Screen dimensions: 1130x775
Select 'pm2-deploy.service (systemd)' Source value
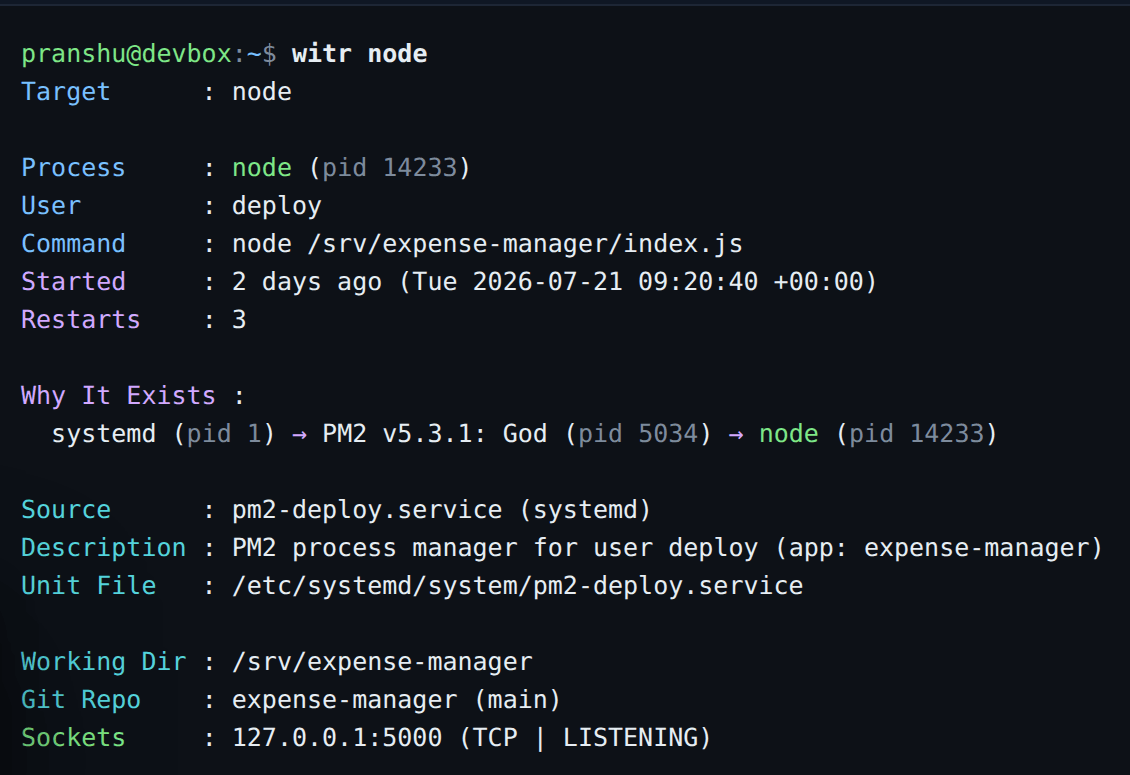[442, 510]
